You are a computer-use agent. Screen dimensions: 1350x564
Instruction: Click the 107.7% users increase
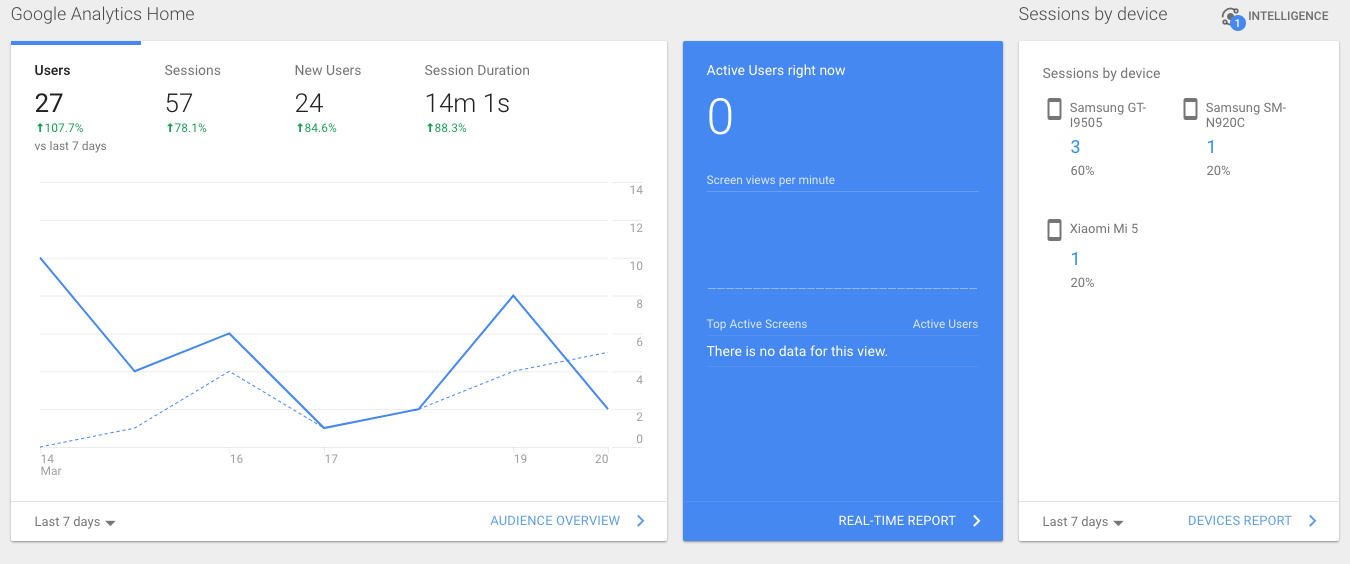click(x=59, y=128)
